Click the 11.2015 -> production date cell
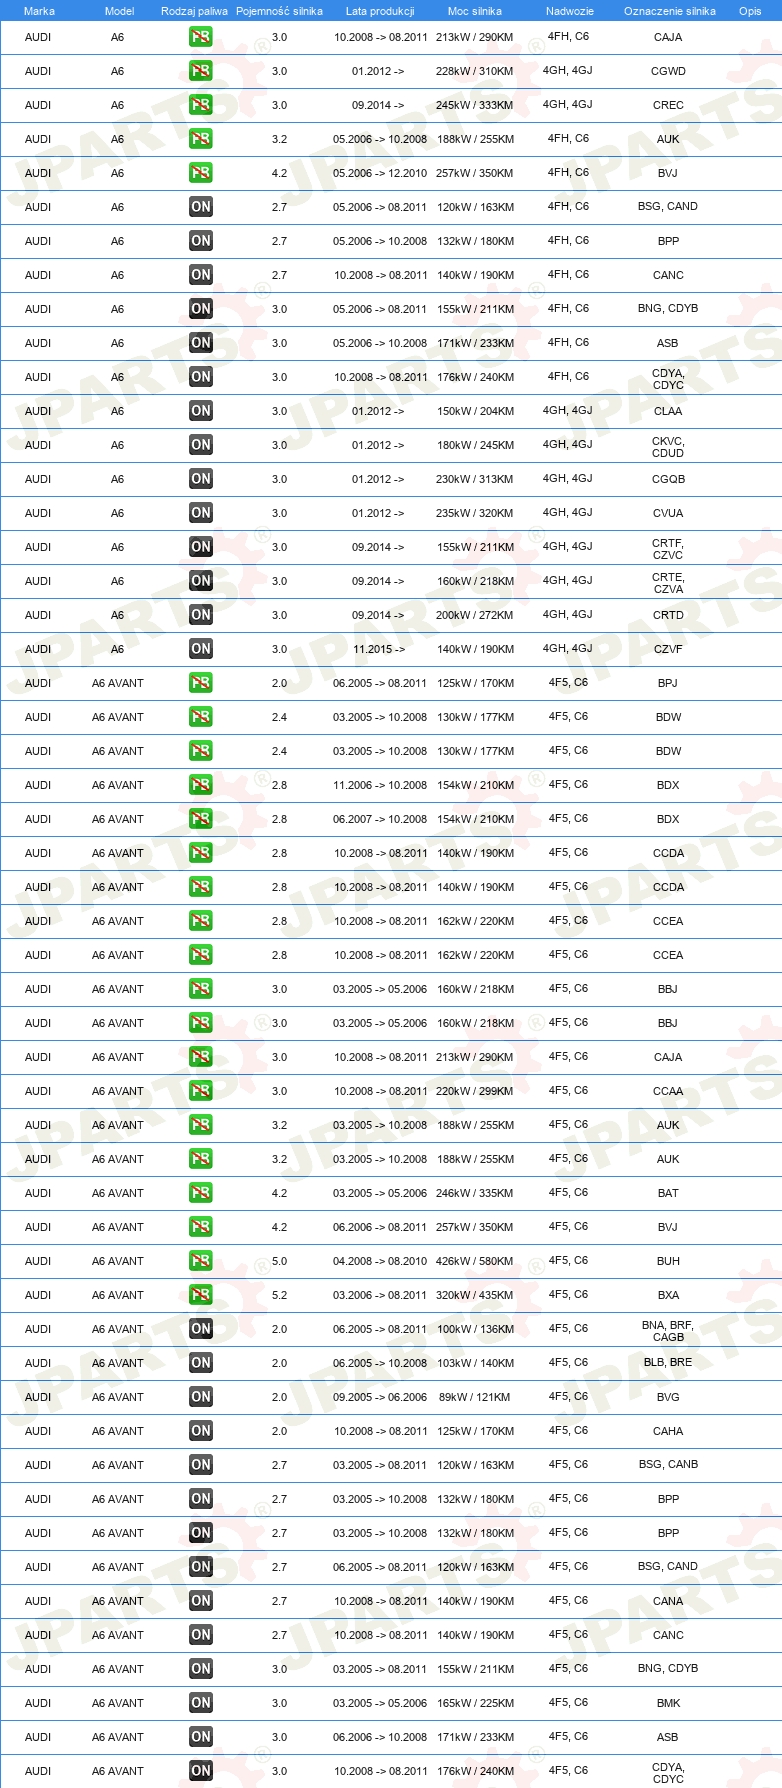Image resolution: width=782 pixels, height=1788 pixels. click(378, 649)
